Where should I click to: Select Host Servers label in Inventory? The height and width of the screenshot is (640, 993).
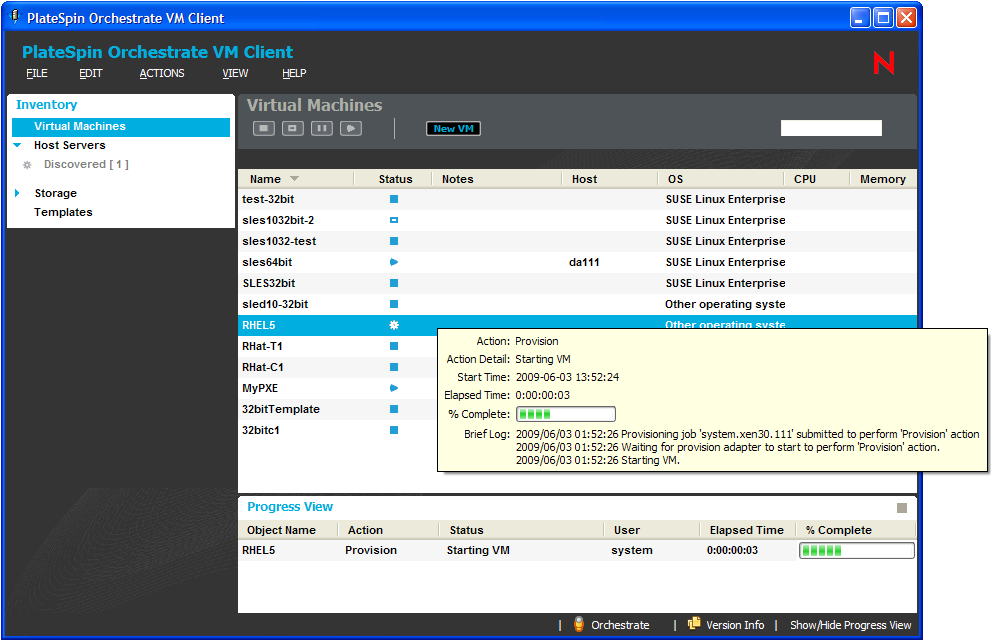coord(70,145)
